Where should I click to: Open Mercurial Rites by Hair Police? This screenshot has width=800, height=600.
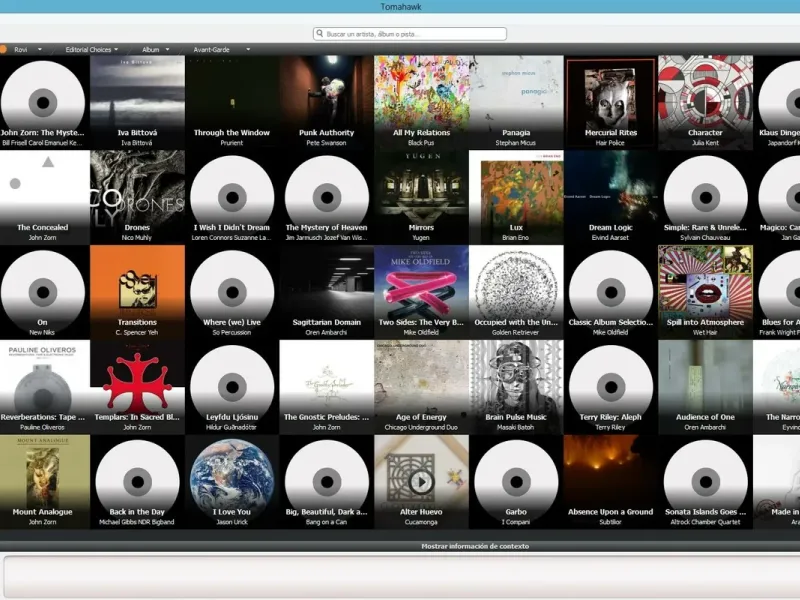(x=611, y=102)
